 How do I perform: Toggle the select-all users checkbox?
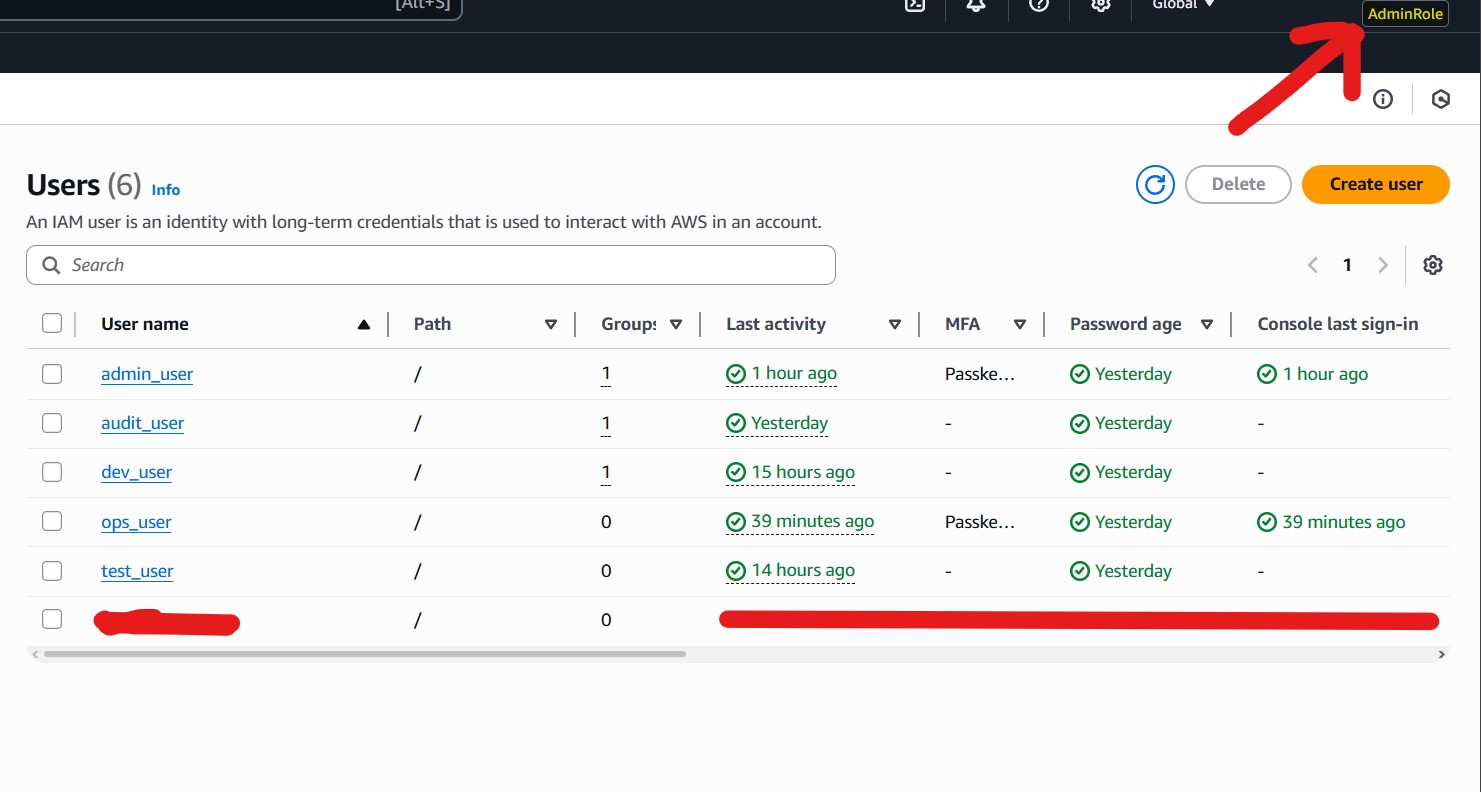[x=52, y=323]
